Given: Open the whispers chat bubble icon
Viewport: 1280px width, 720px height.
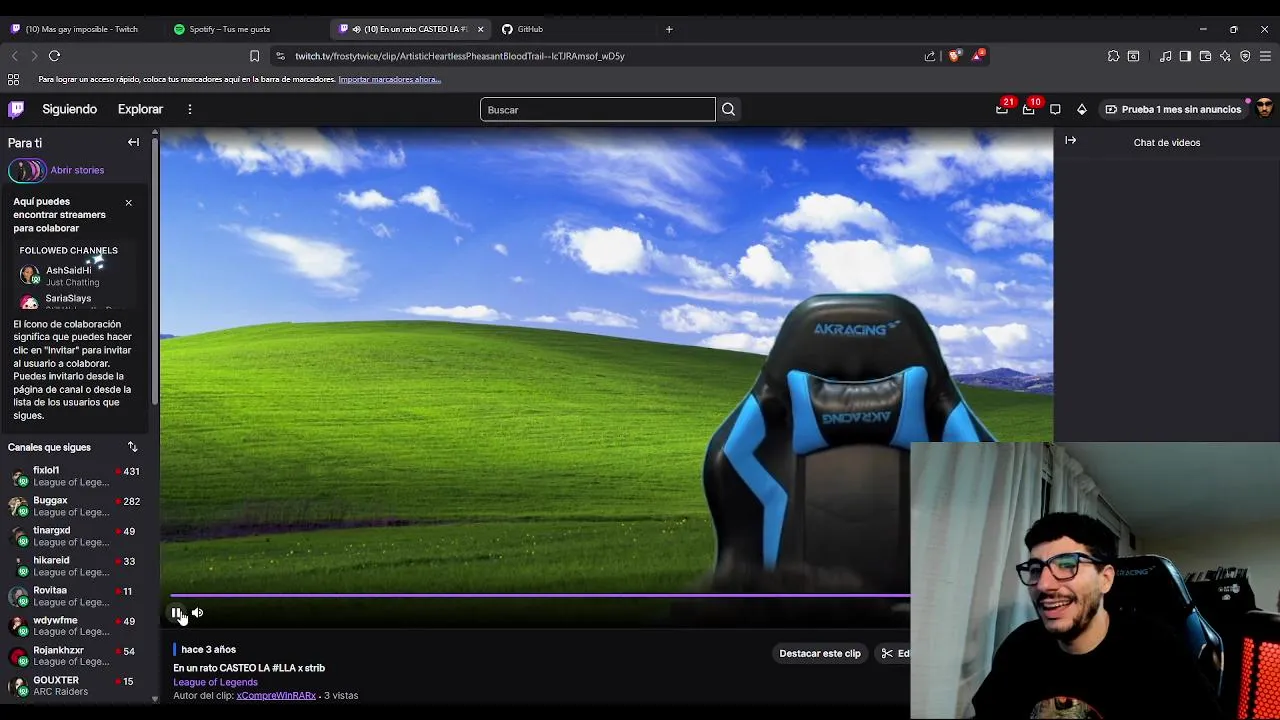Looking at the screenshot, I should click(1055, 109).
